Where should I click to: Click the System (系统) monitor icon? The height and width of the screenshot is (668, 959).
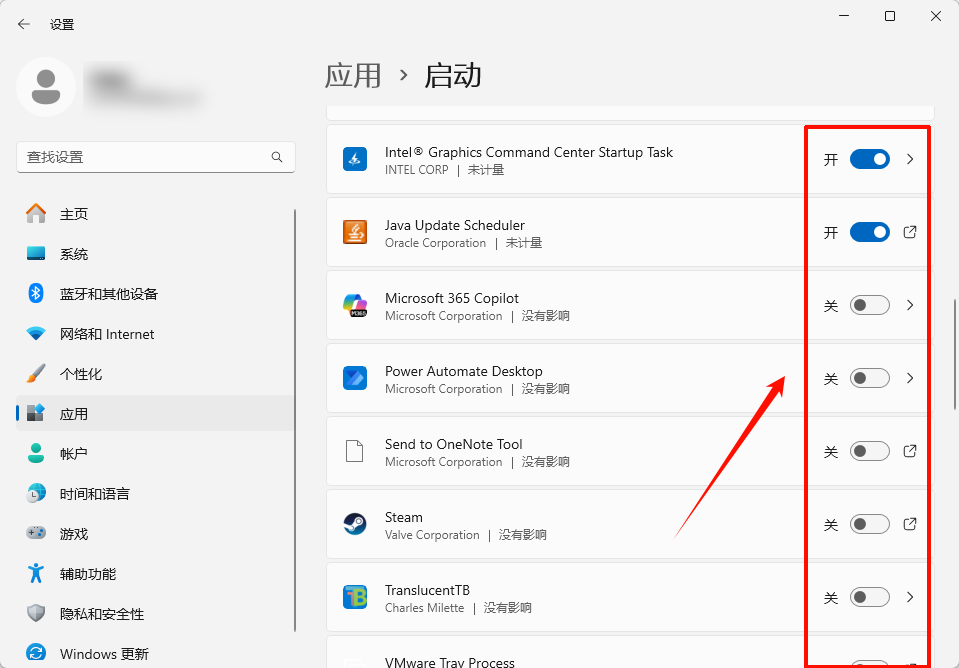pos(36,254)
